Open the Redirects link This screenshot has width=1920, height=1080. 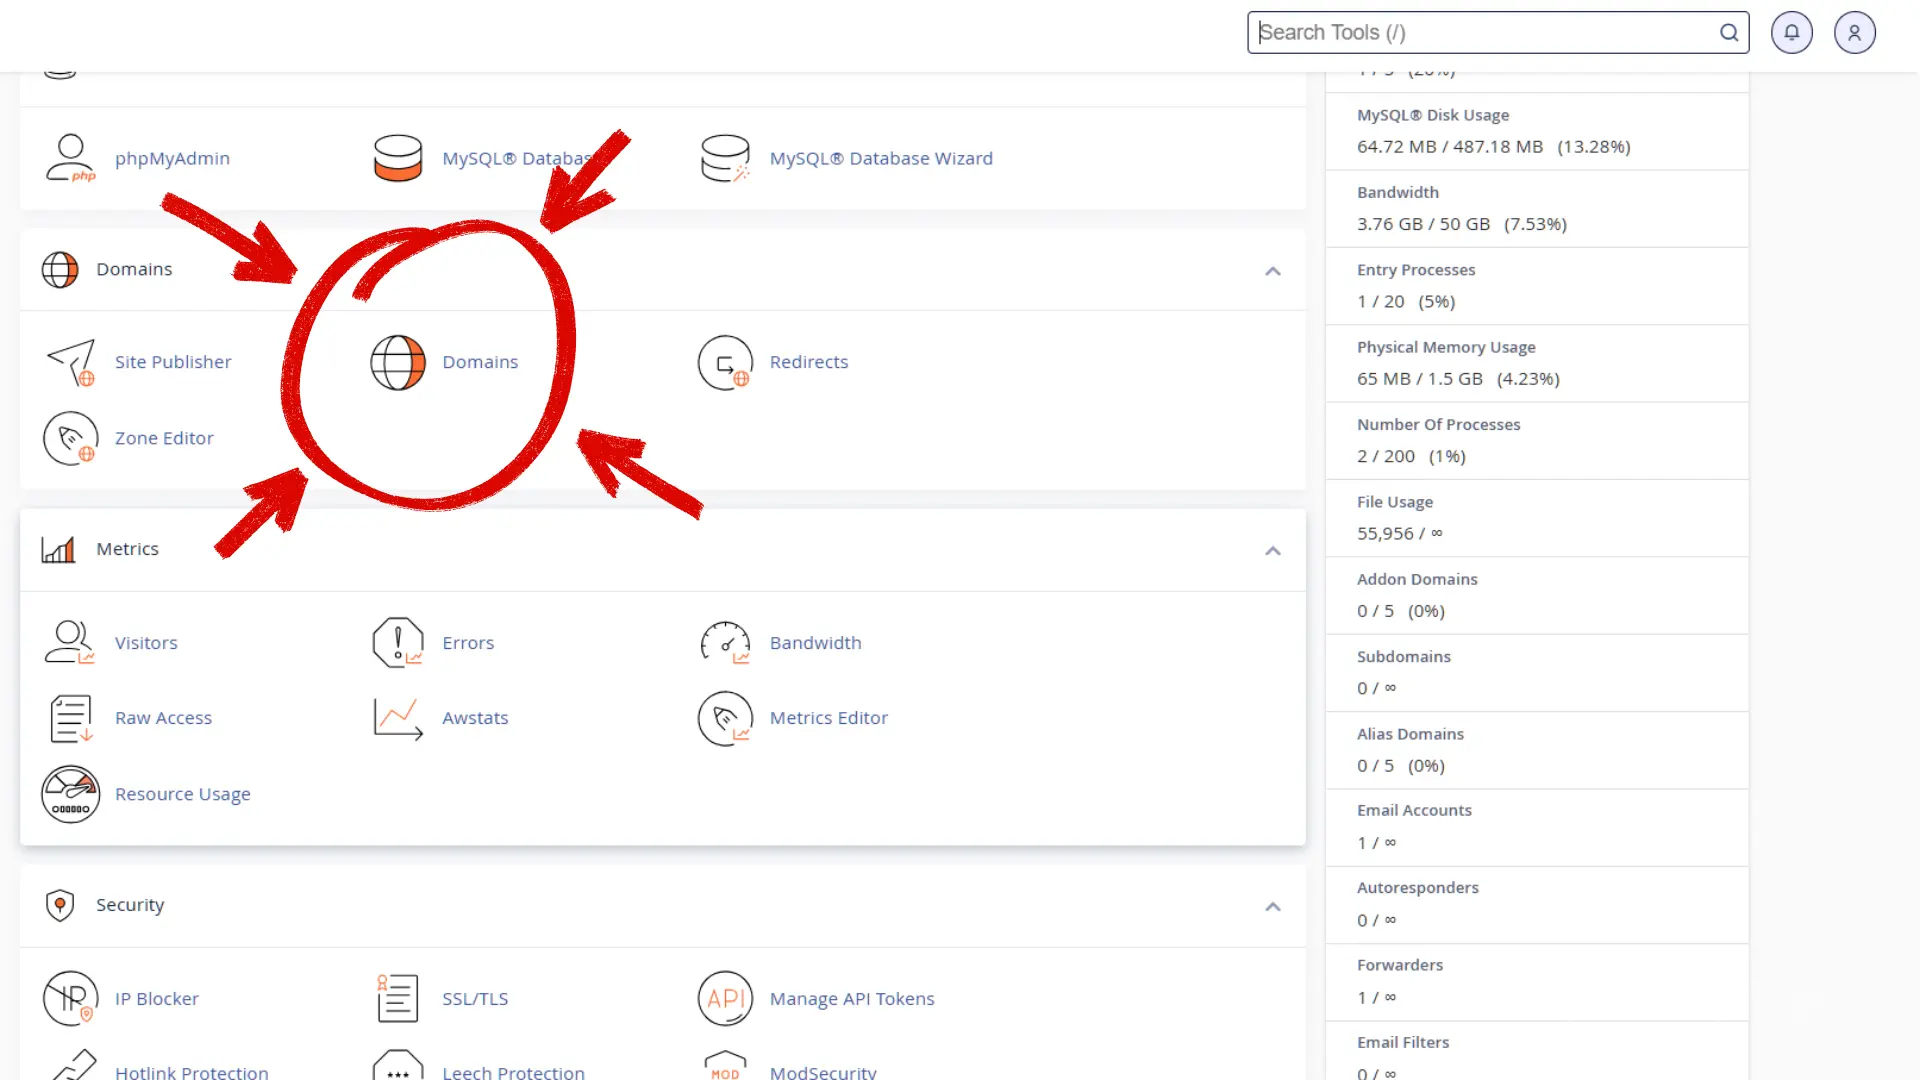tap(809, 362)
